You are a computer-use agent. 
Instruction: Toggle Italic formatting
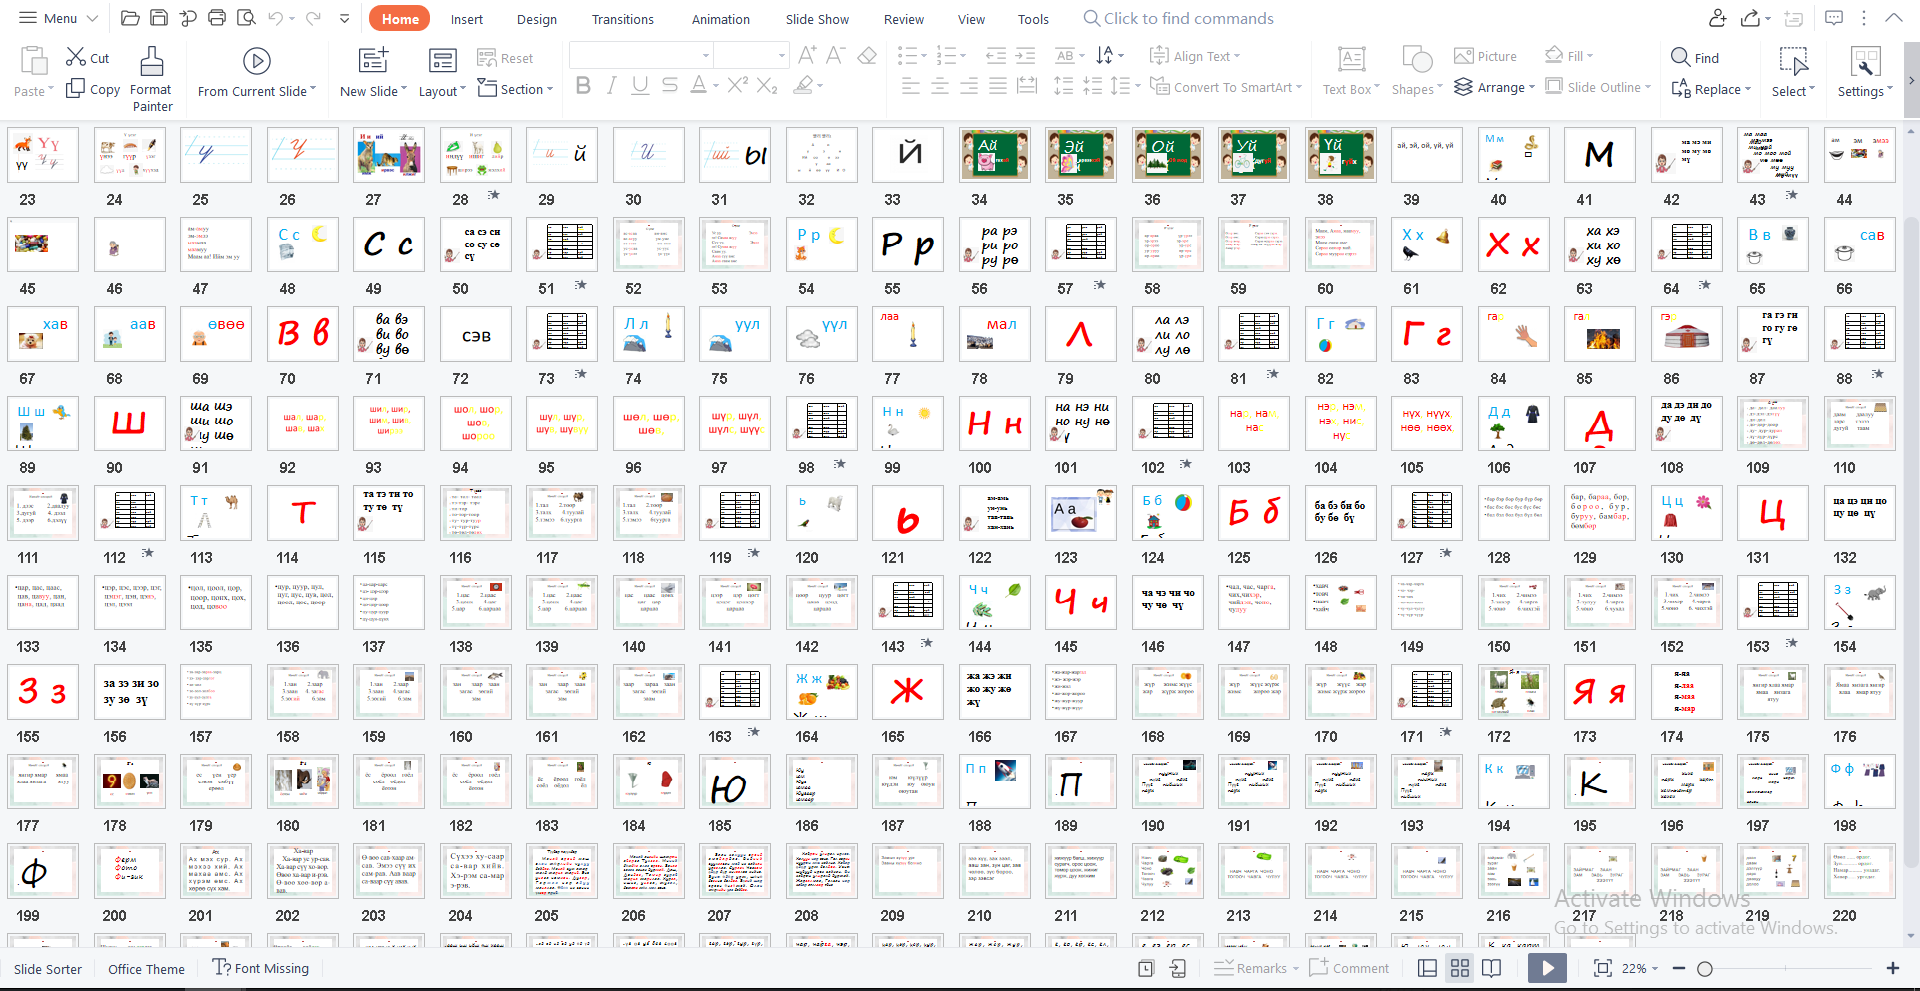tap(611, 85)
